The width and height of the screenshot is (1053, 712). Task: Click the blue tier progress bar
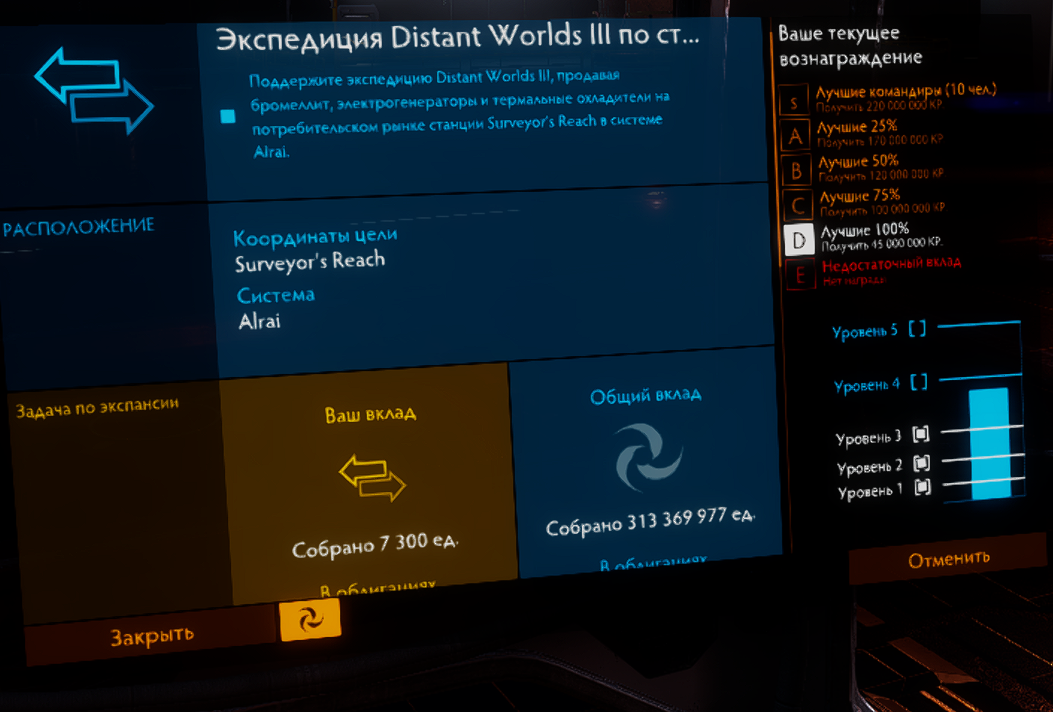(x=989, y=443)
